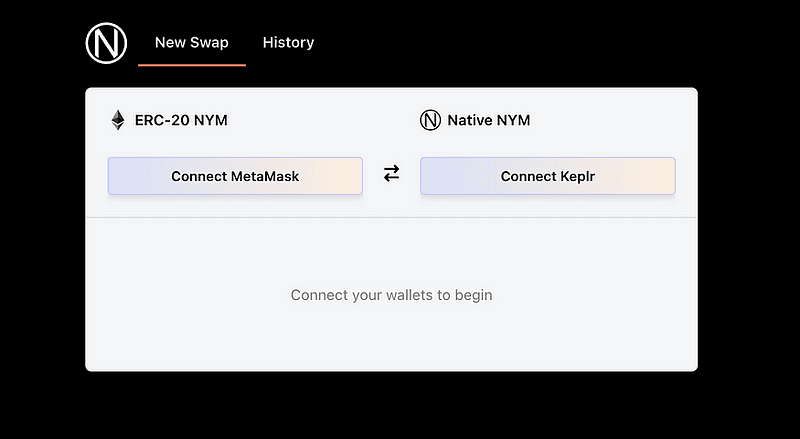Click the word "MetaMask" on the connect button

click(x=265, y=176)
